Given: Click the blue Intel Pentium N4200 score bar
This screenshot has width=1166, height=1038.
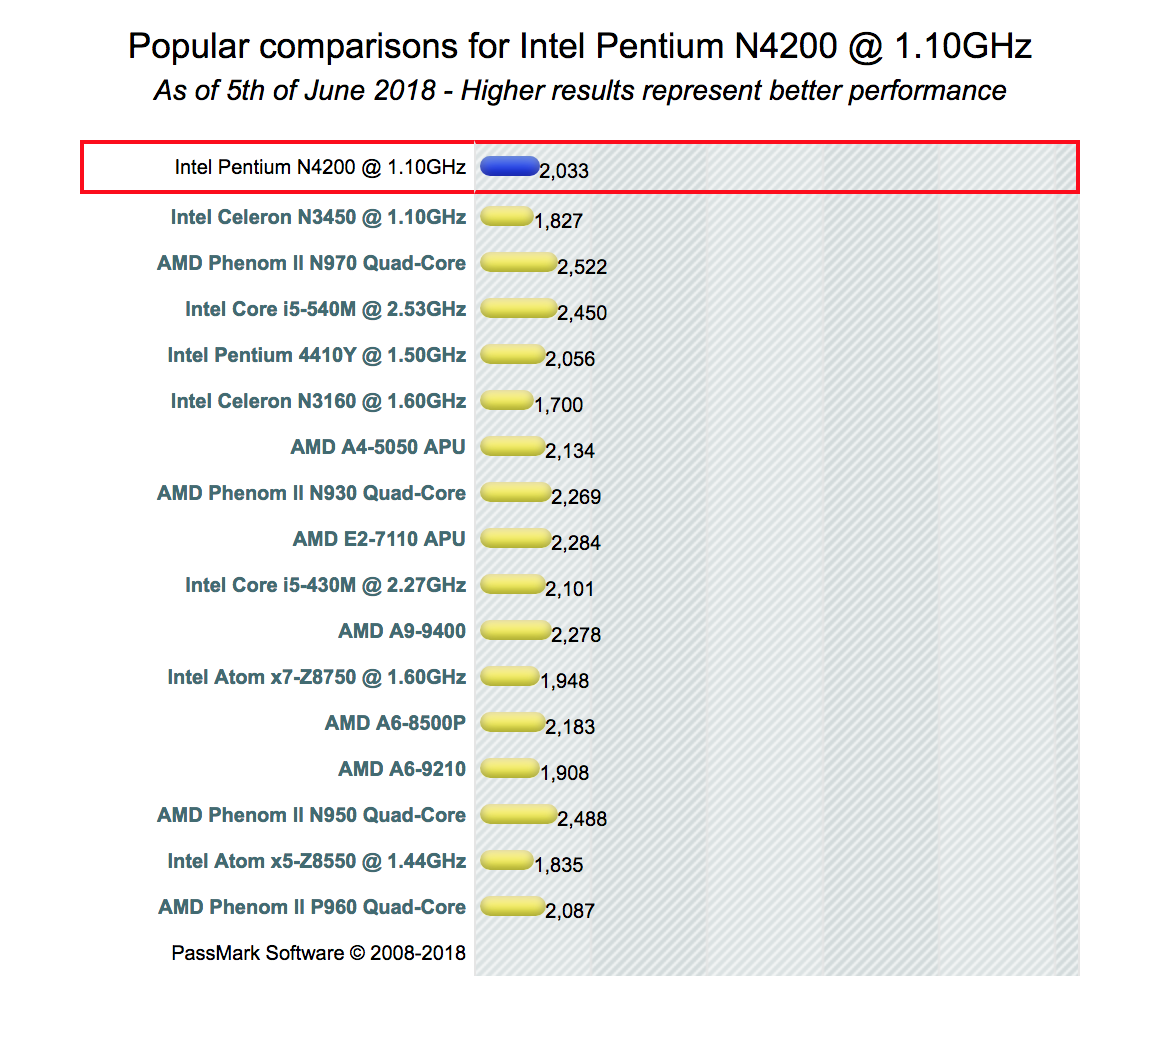Looking at the screenshot, I should point(509,166).
